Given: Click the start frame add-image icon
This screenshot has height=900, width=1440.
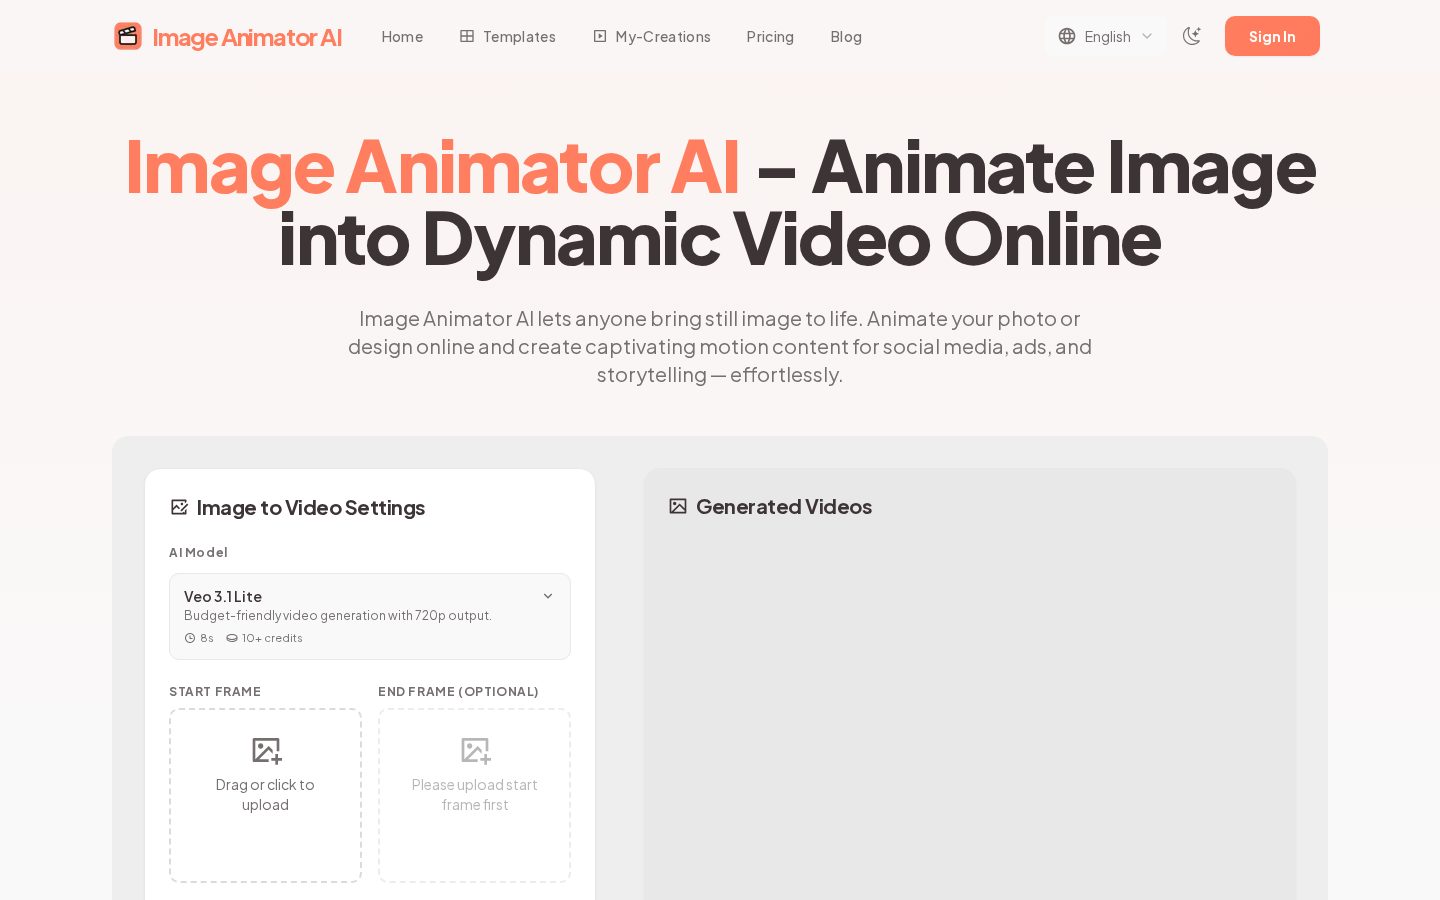Looking at the screenshot, I should coord(266,750).
